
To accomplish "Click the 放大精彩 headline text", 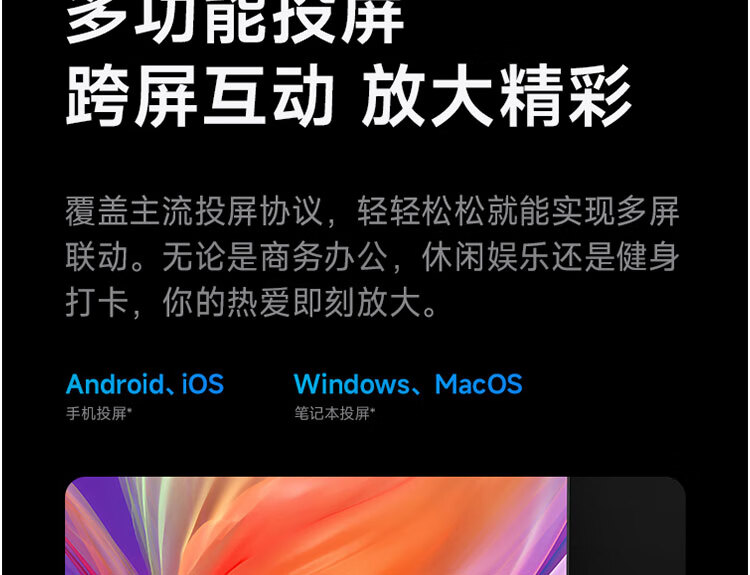I will 496,96.
